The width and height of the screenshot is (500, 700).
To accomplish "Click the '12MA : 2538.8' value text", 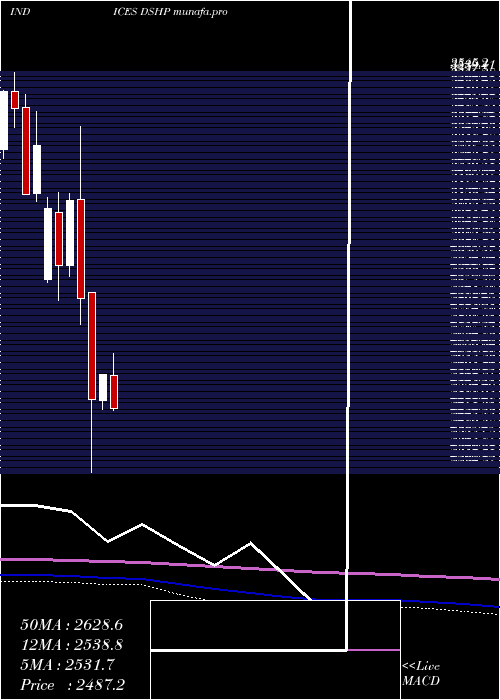I will coord(71,645).
